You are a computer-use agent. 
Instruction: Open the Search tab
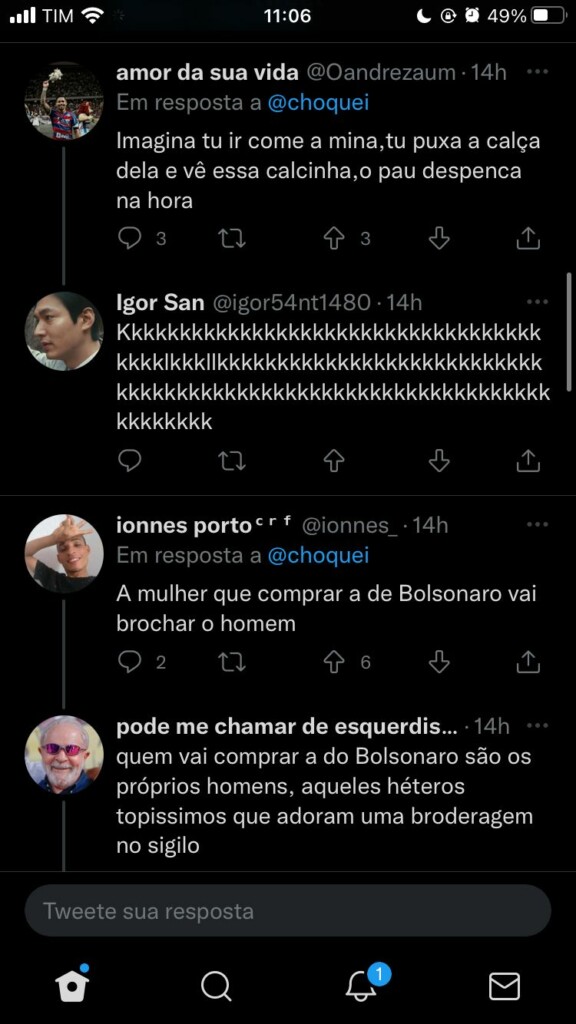point(216,985)
